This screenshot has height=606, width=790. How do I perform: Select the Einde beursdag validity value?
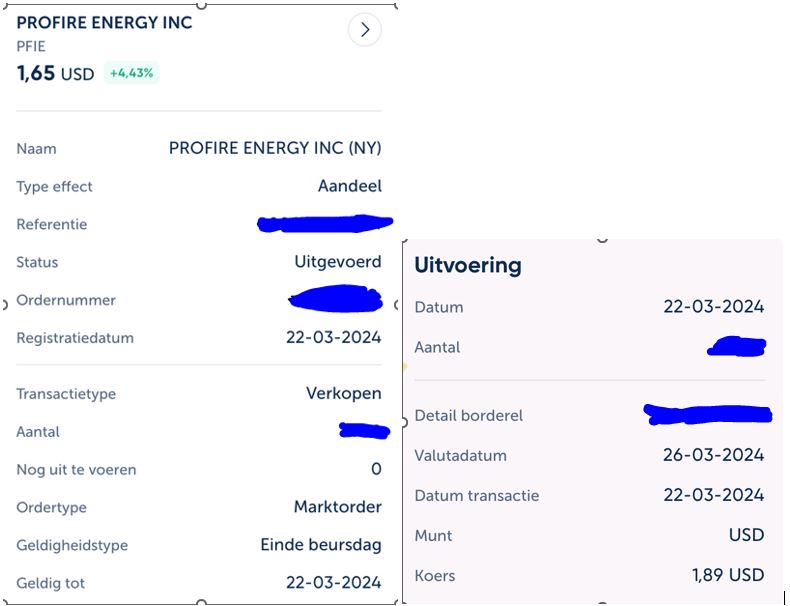(x=321, y=545)
